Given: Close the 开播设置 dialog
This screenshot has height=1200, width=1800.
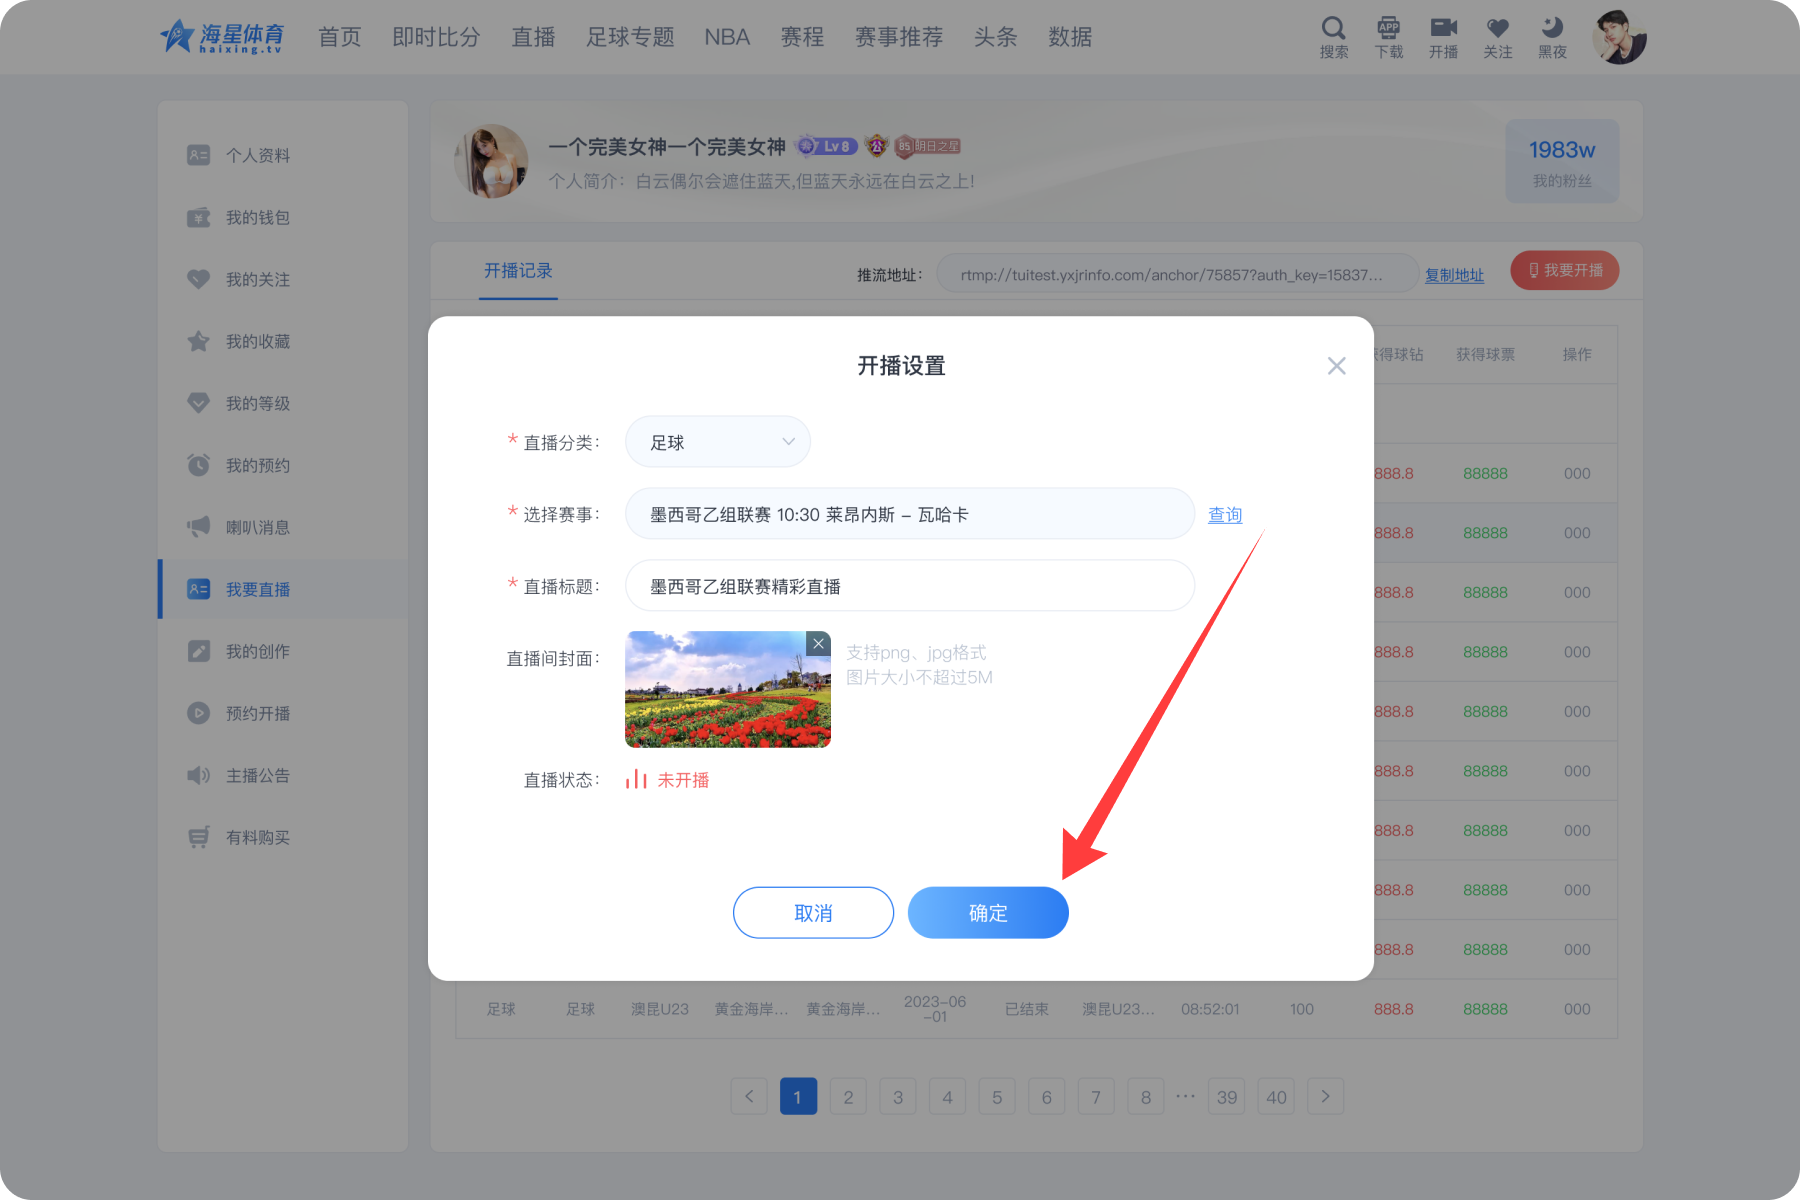Looking at the screenshot, I should click(x=1336, y=366).
